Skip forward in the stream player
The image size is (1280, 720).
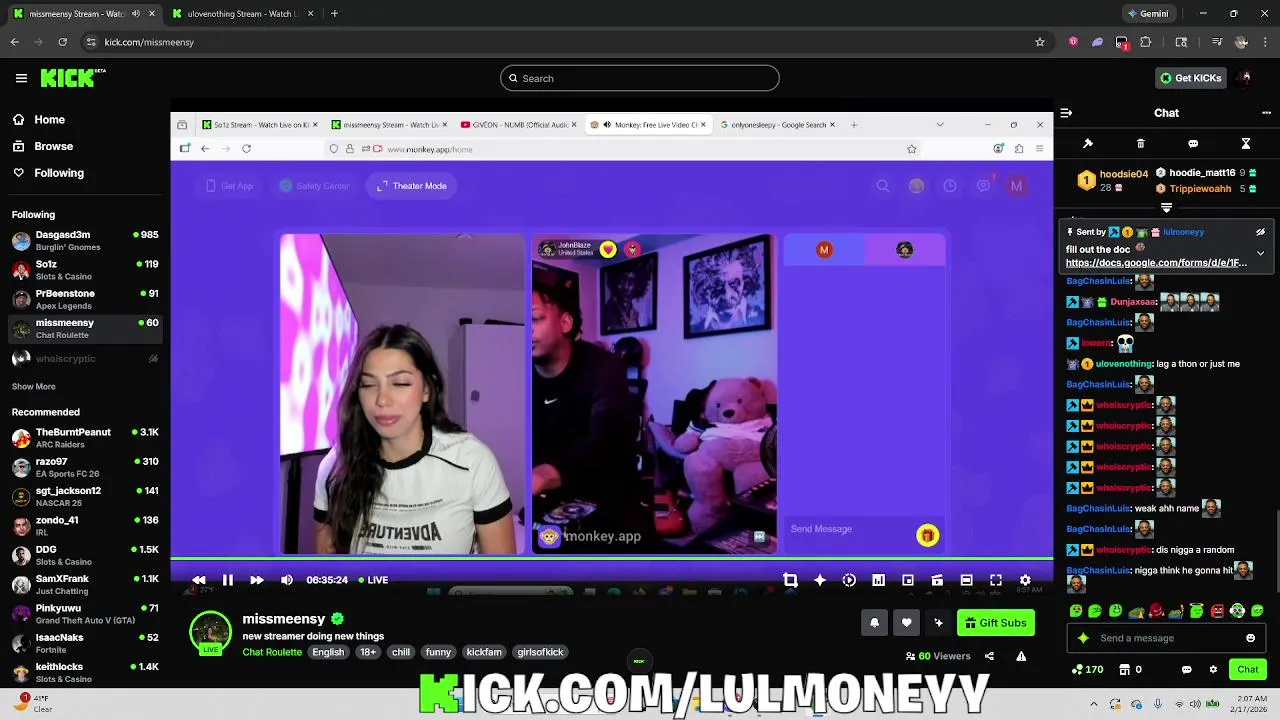pyautogui.click(x=257, y=580)
